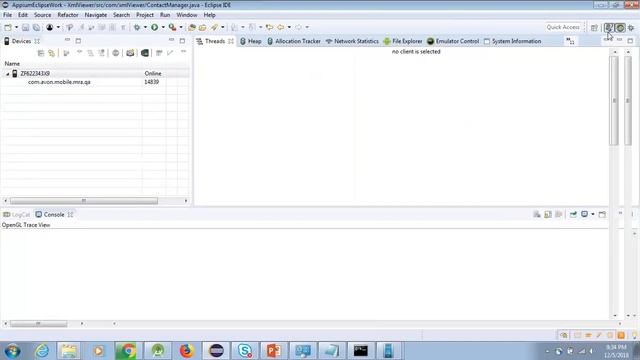Image resolution: width=640 pixels, height=360 pixels.
Task: Open Console display selected icon
Action: point(584,214)
